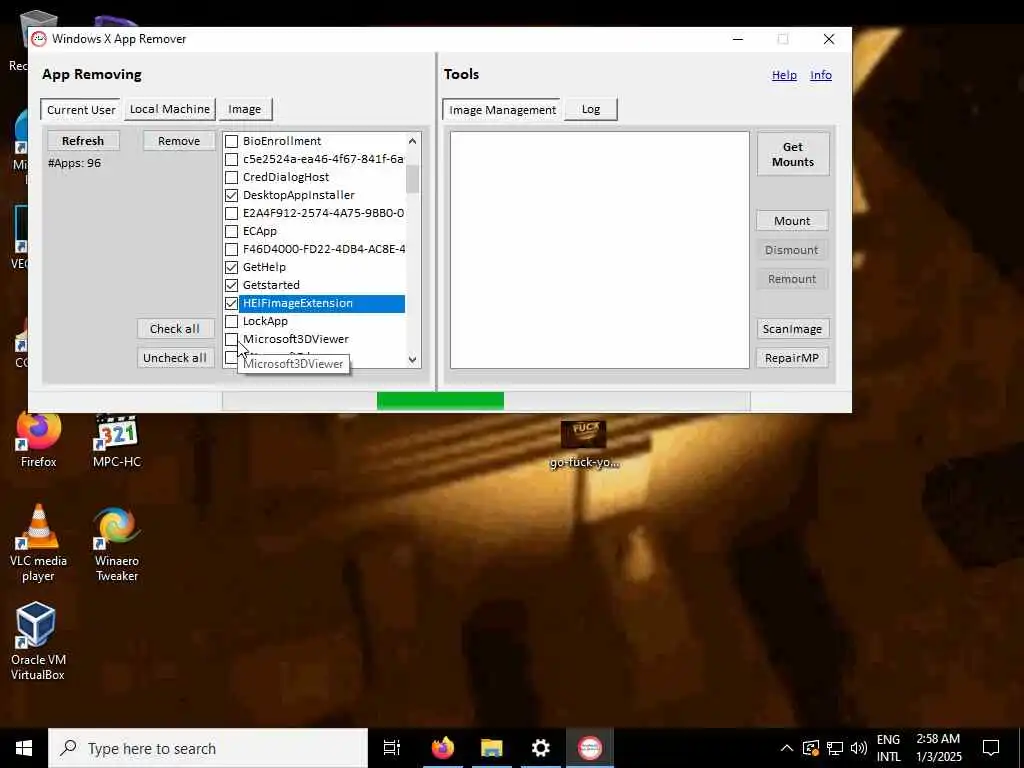This screenshot has height=768, width=1024.
Task: Open MPC-HC desktop shortcut
Action: click(117, 441)
